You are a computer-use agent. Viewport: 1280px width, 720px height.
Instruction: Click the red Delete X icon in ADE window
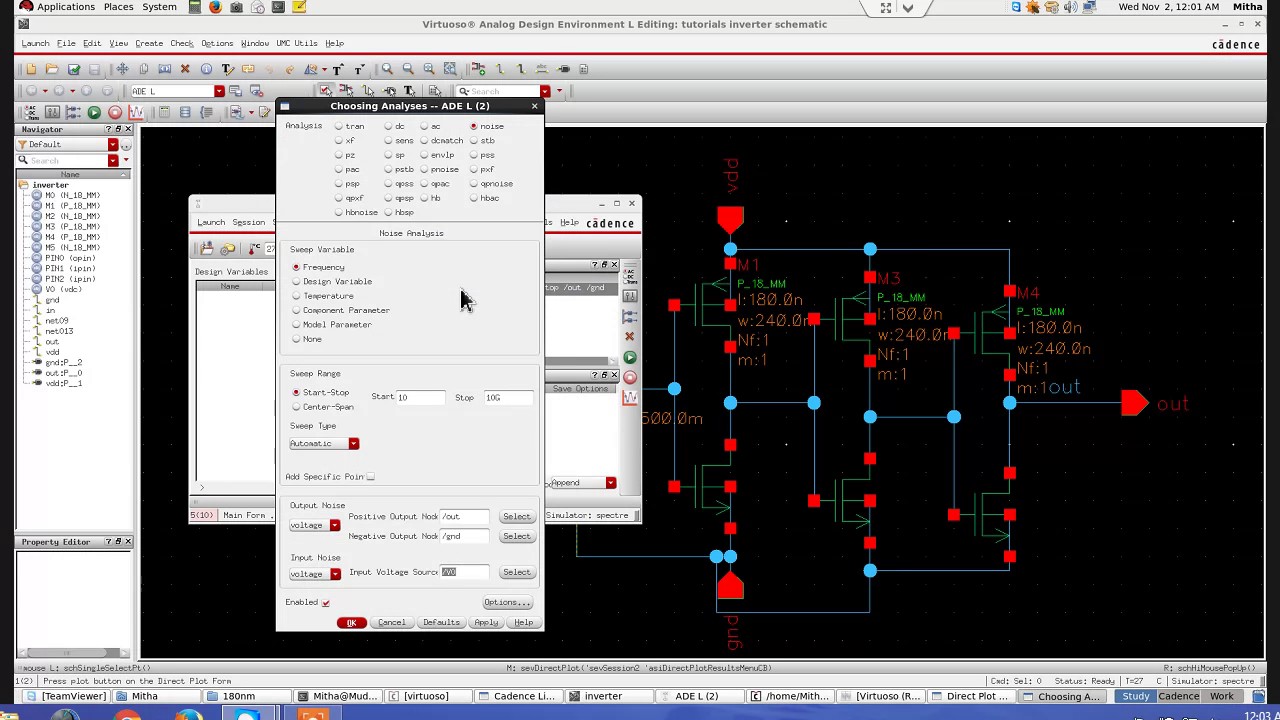pos(630,336)
